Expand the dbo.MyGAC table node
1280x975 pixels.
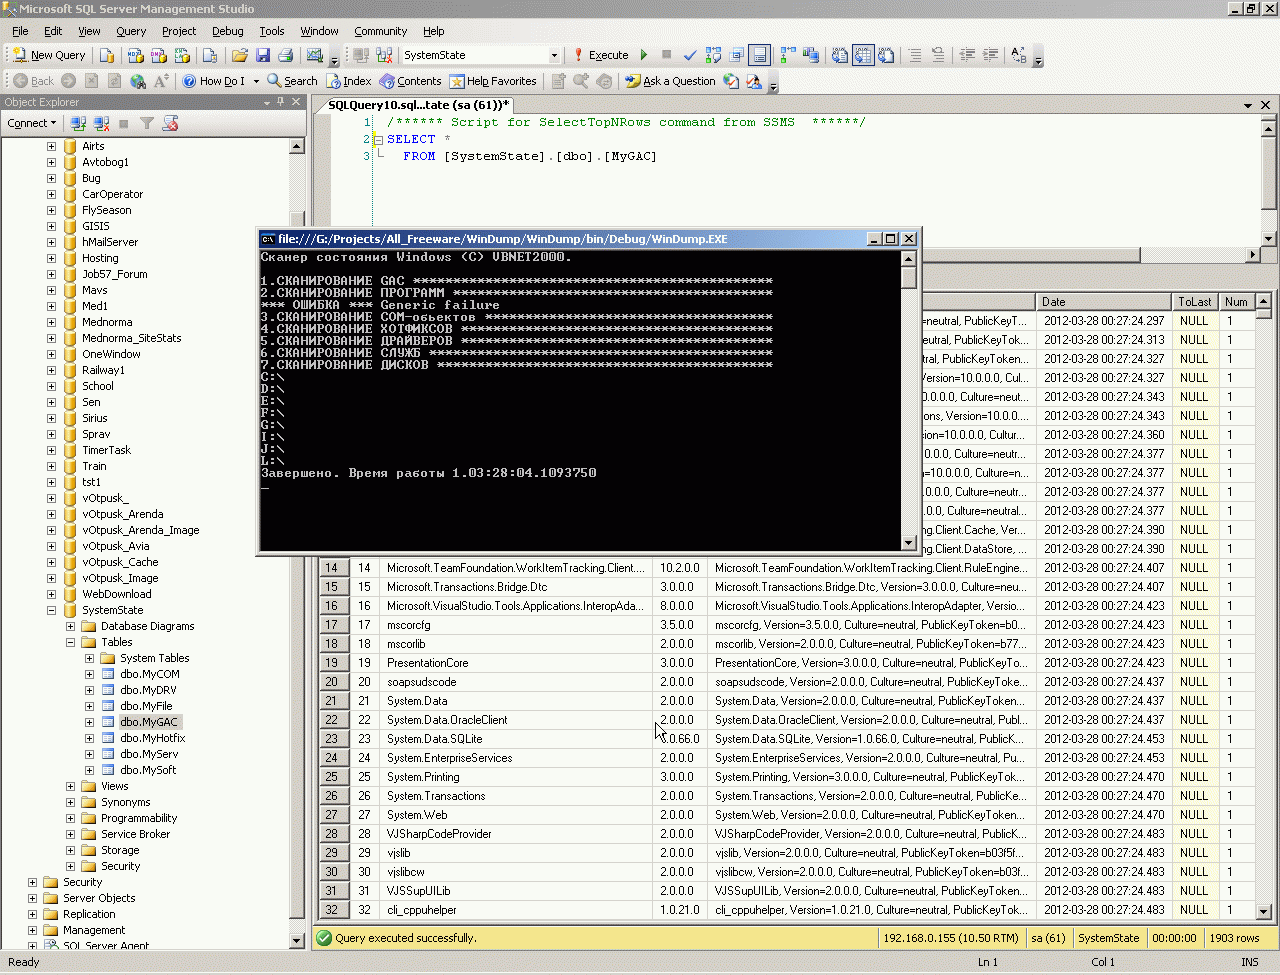[89, 722]
